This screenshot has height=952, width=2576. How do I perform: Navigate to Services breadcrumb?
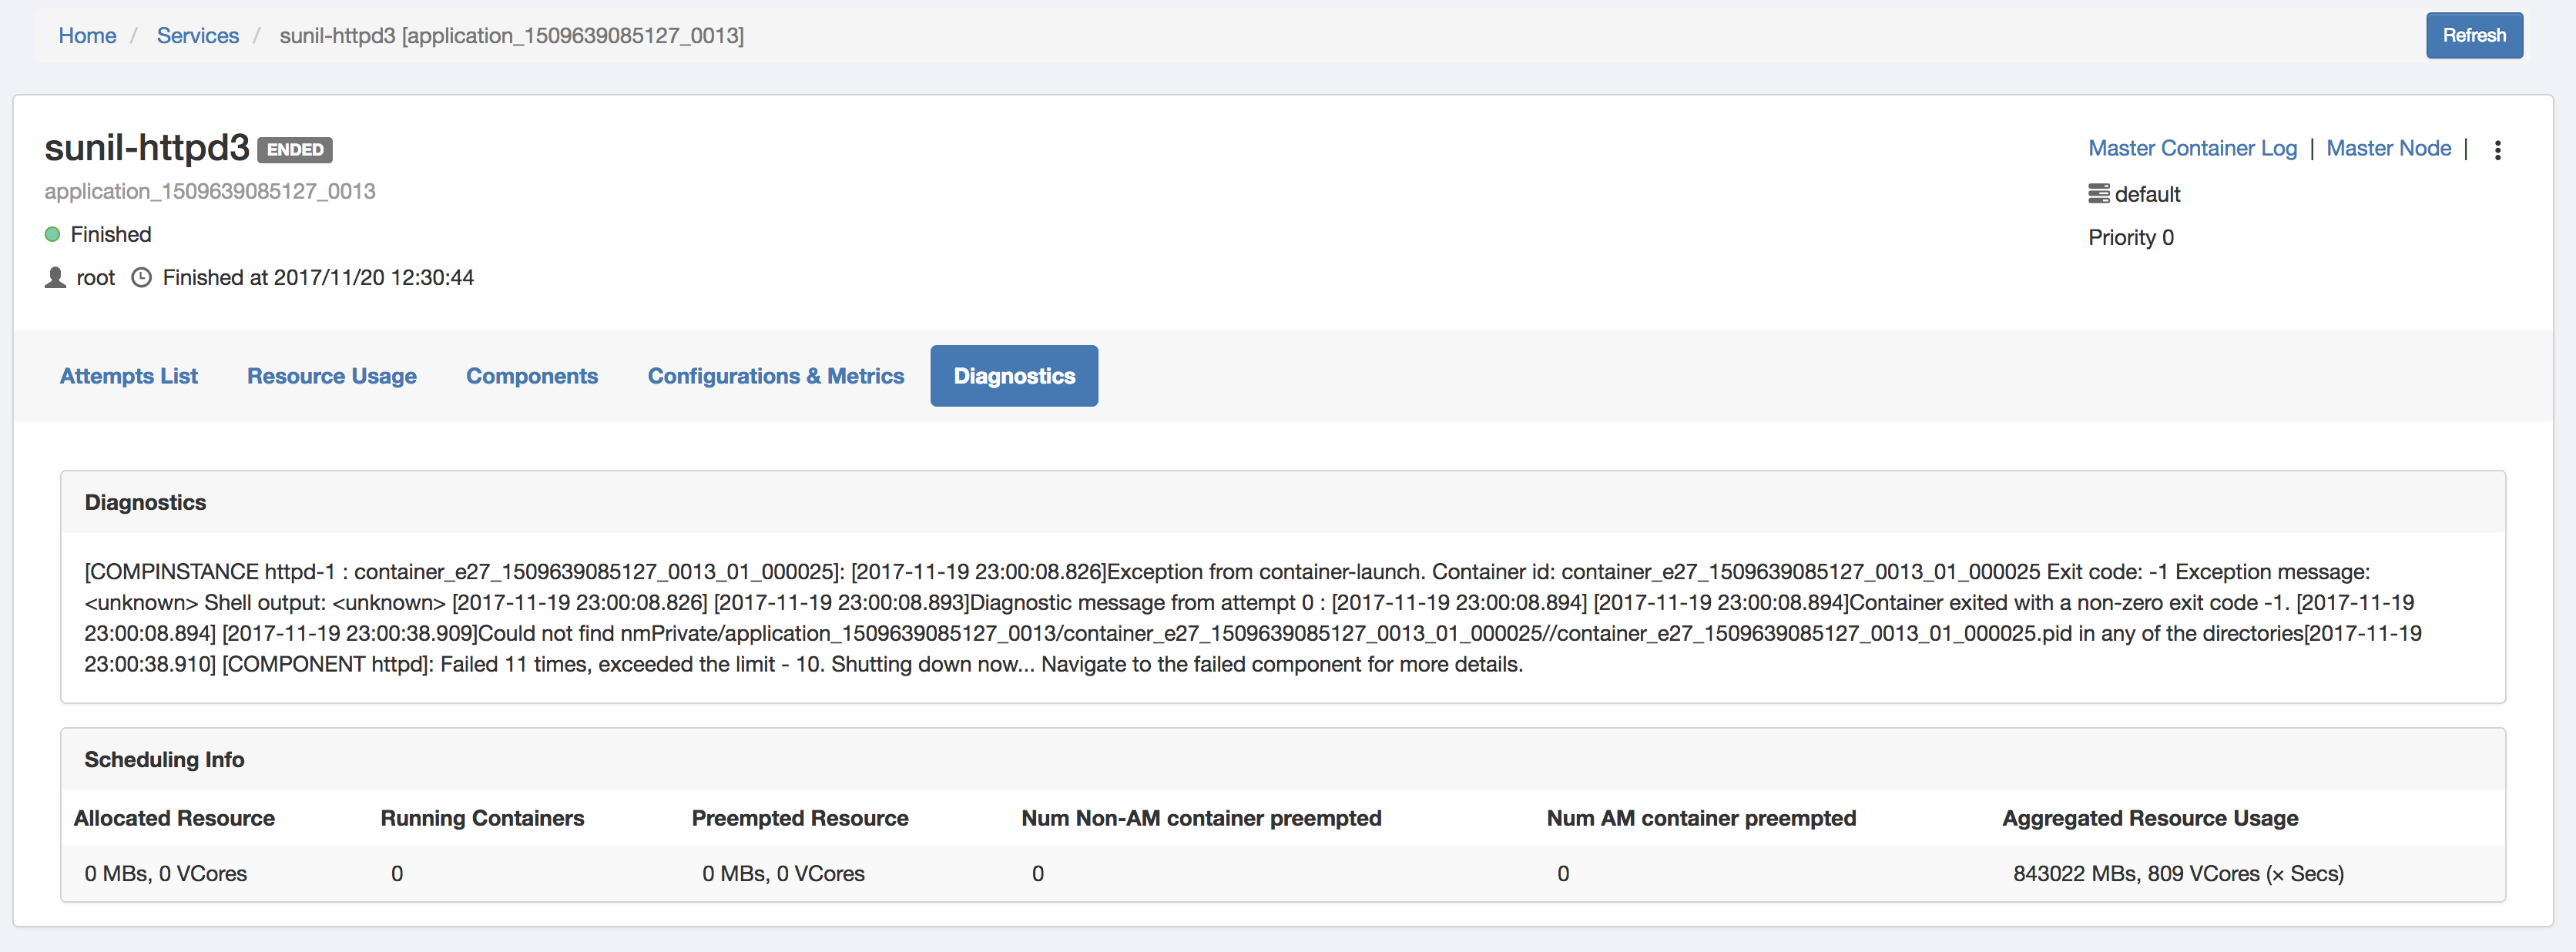point(198,36)
